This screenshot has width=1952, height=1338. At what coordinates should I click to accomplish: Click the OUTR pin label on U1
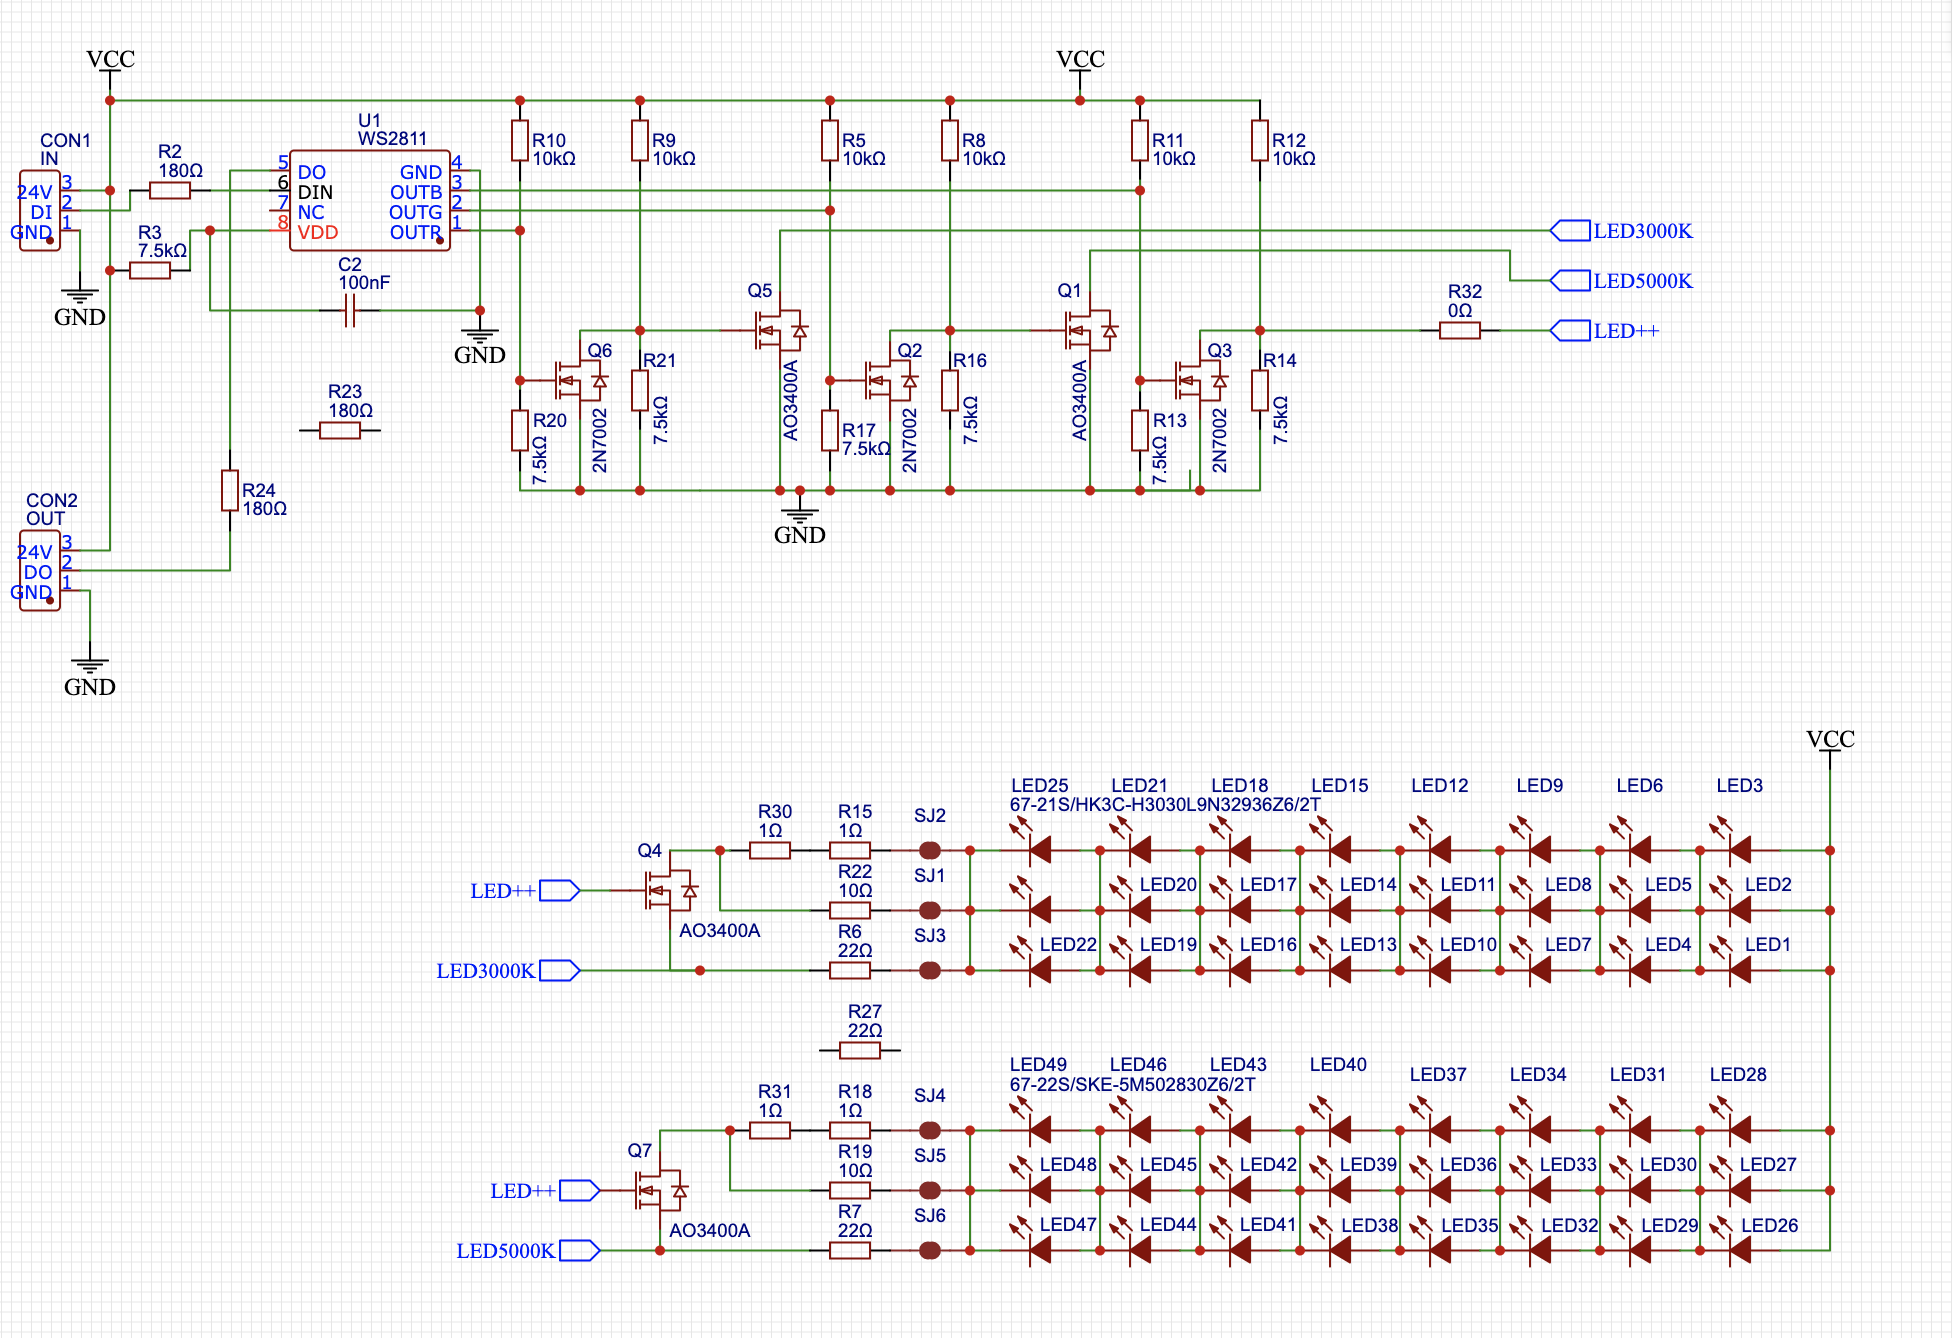(416, 232)
